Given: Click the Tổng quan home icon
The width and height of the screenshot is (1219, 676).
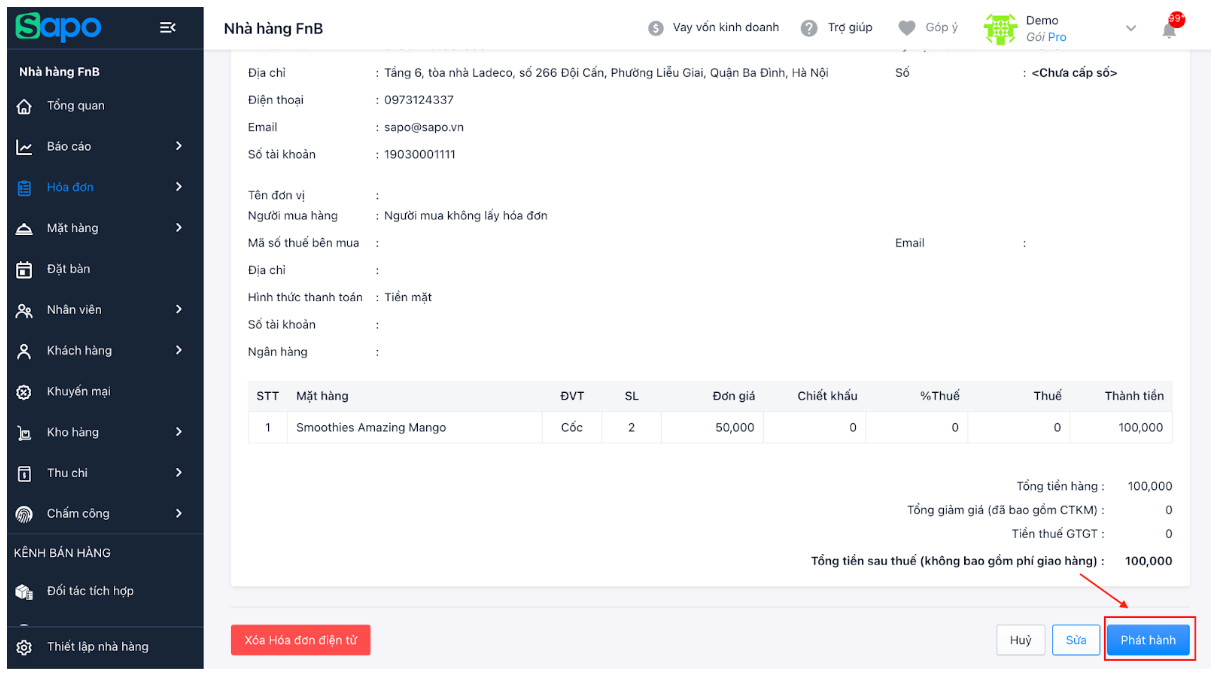Looking at the screenshot, I should tap(25, 106).
